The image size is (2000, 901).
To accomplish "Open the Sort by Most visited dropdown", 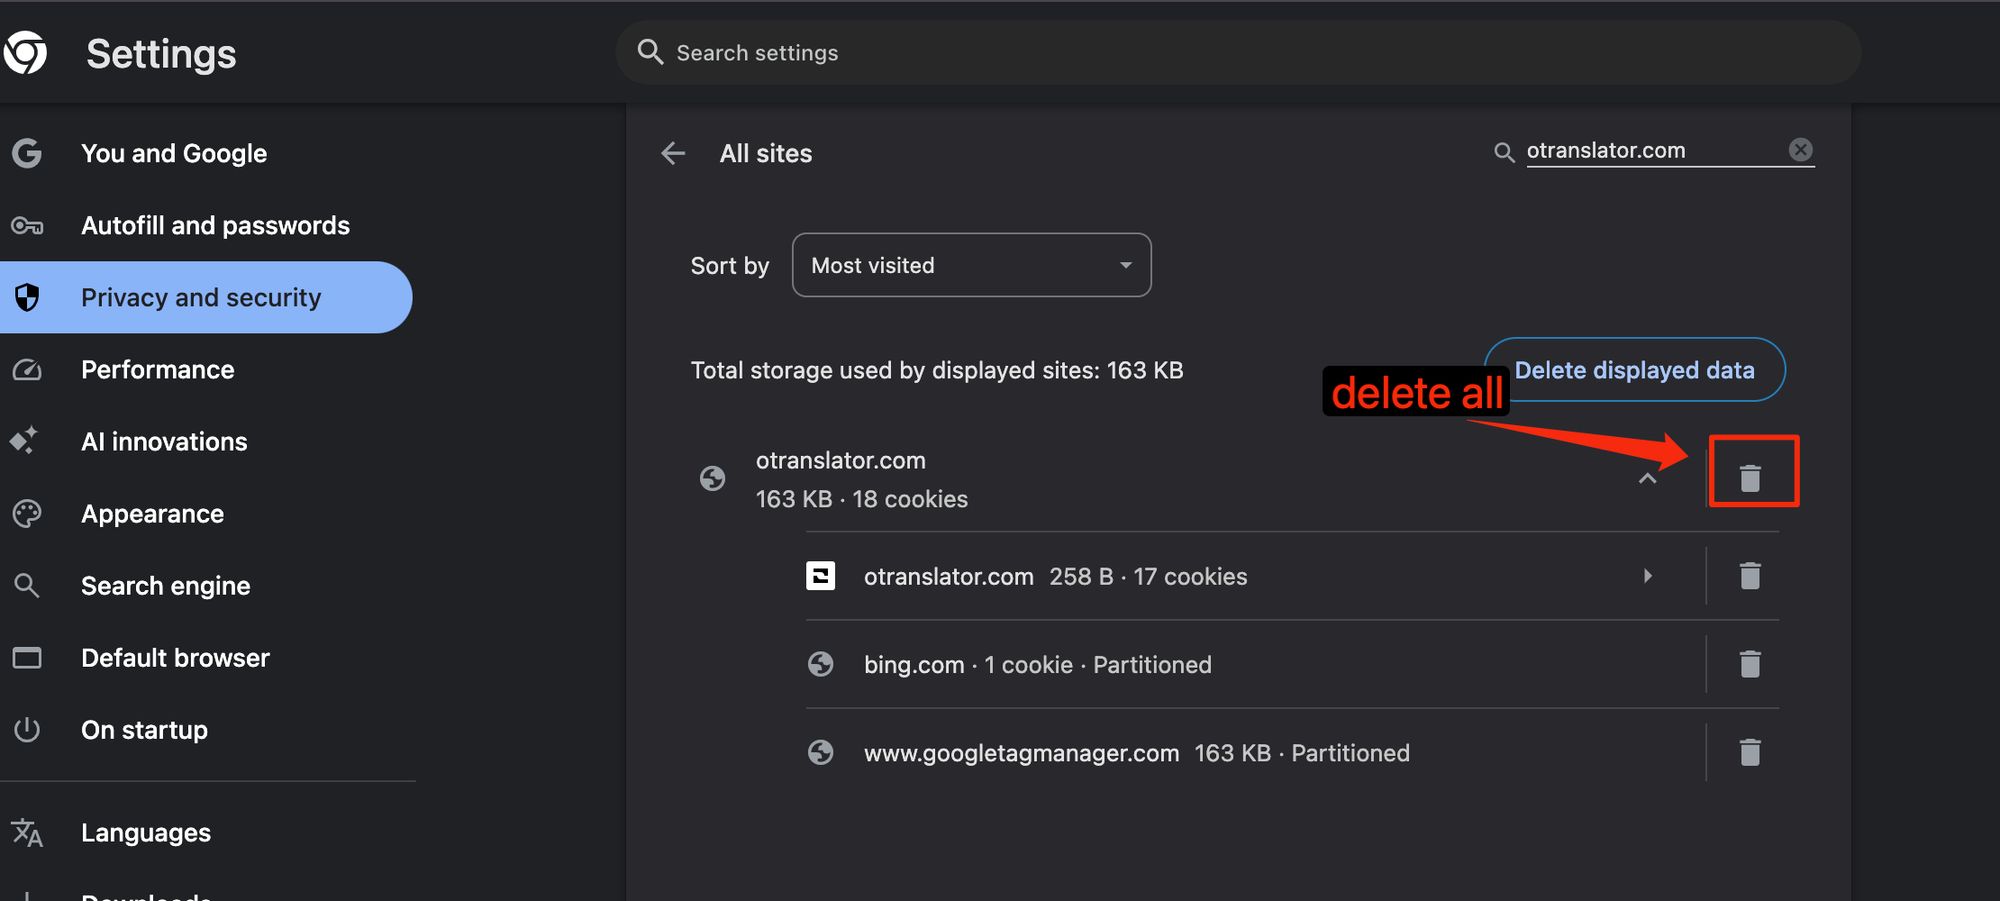I will pos(971,265).
